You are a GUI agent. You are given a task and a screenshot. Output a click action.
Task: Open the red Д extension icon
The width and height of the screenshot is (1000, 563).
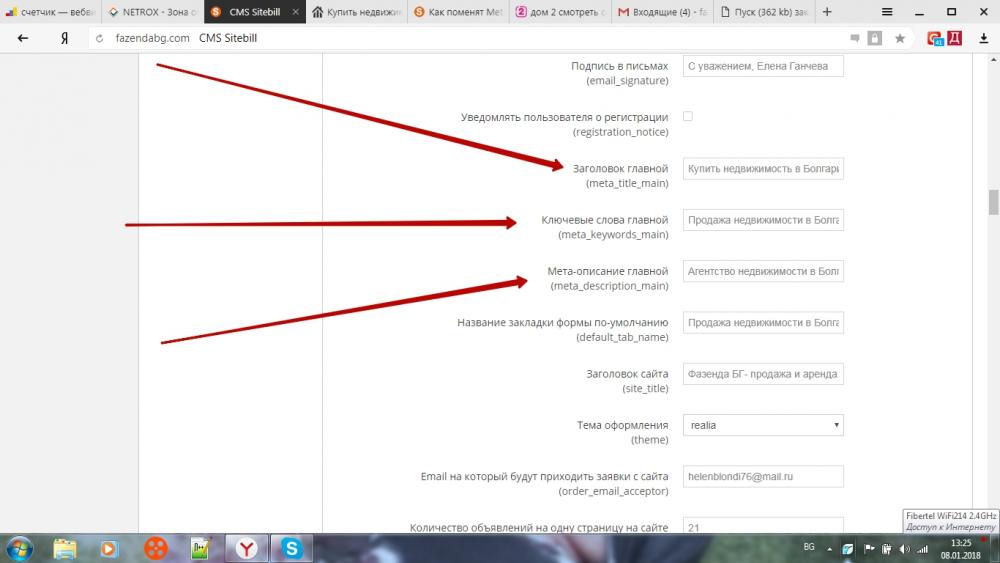pos(954,38)
